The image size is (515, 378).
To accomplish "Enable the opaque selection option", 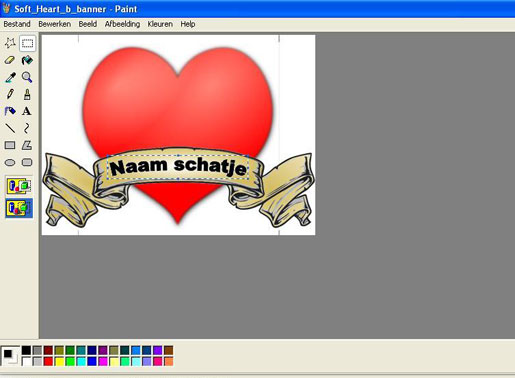I will [19, 185].
